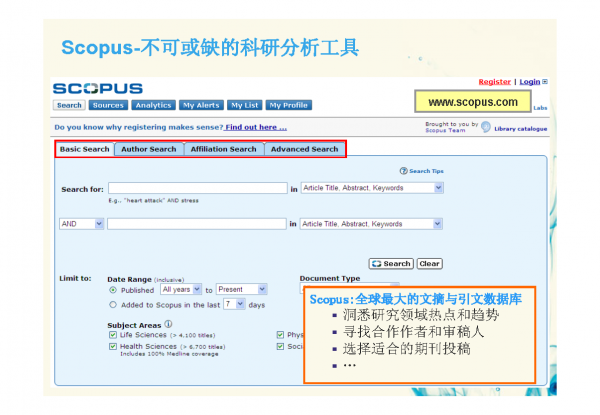Switch to the Advanced Search tab

tap(305, 149)
